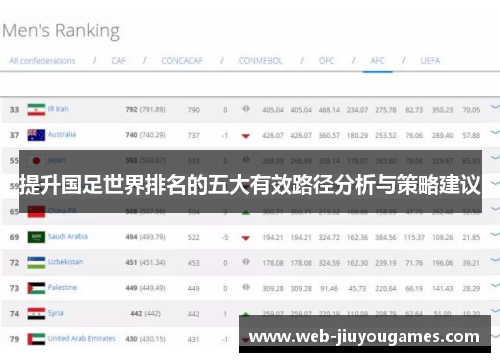
Task: Switch to the CAF tab
Action: tap(119, 61)
